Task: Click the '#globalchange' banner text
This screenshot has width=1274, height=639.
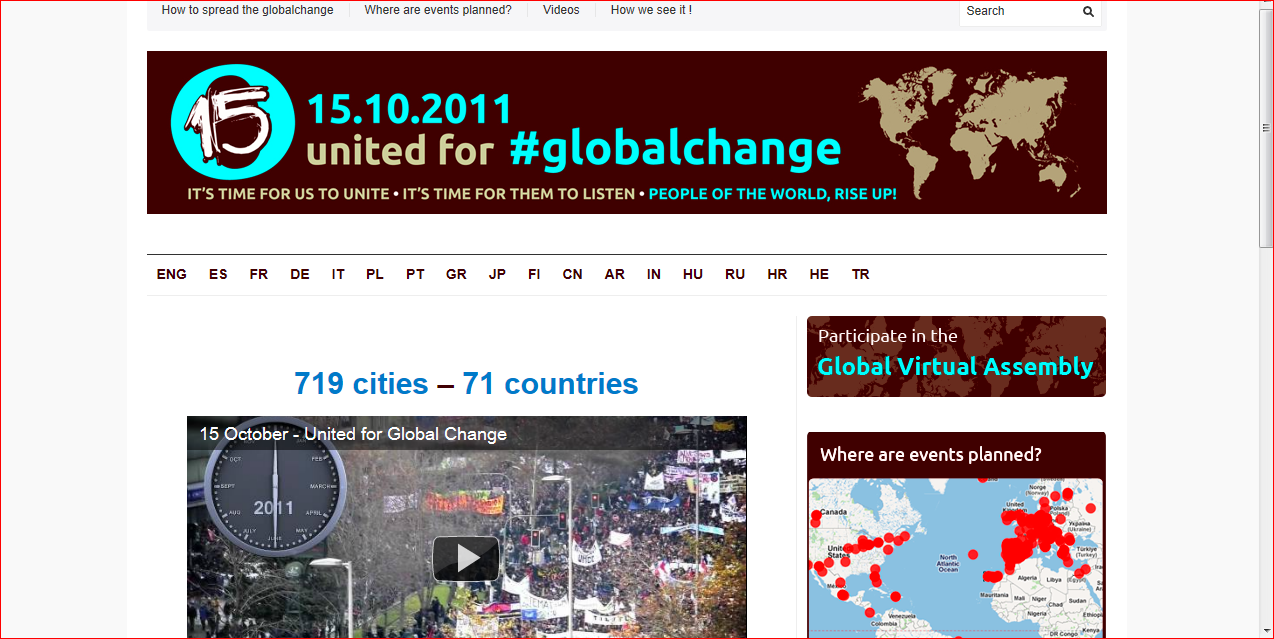Action: pos(675,150)
